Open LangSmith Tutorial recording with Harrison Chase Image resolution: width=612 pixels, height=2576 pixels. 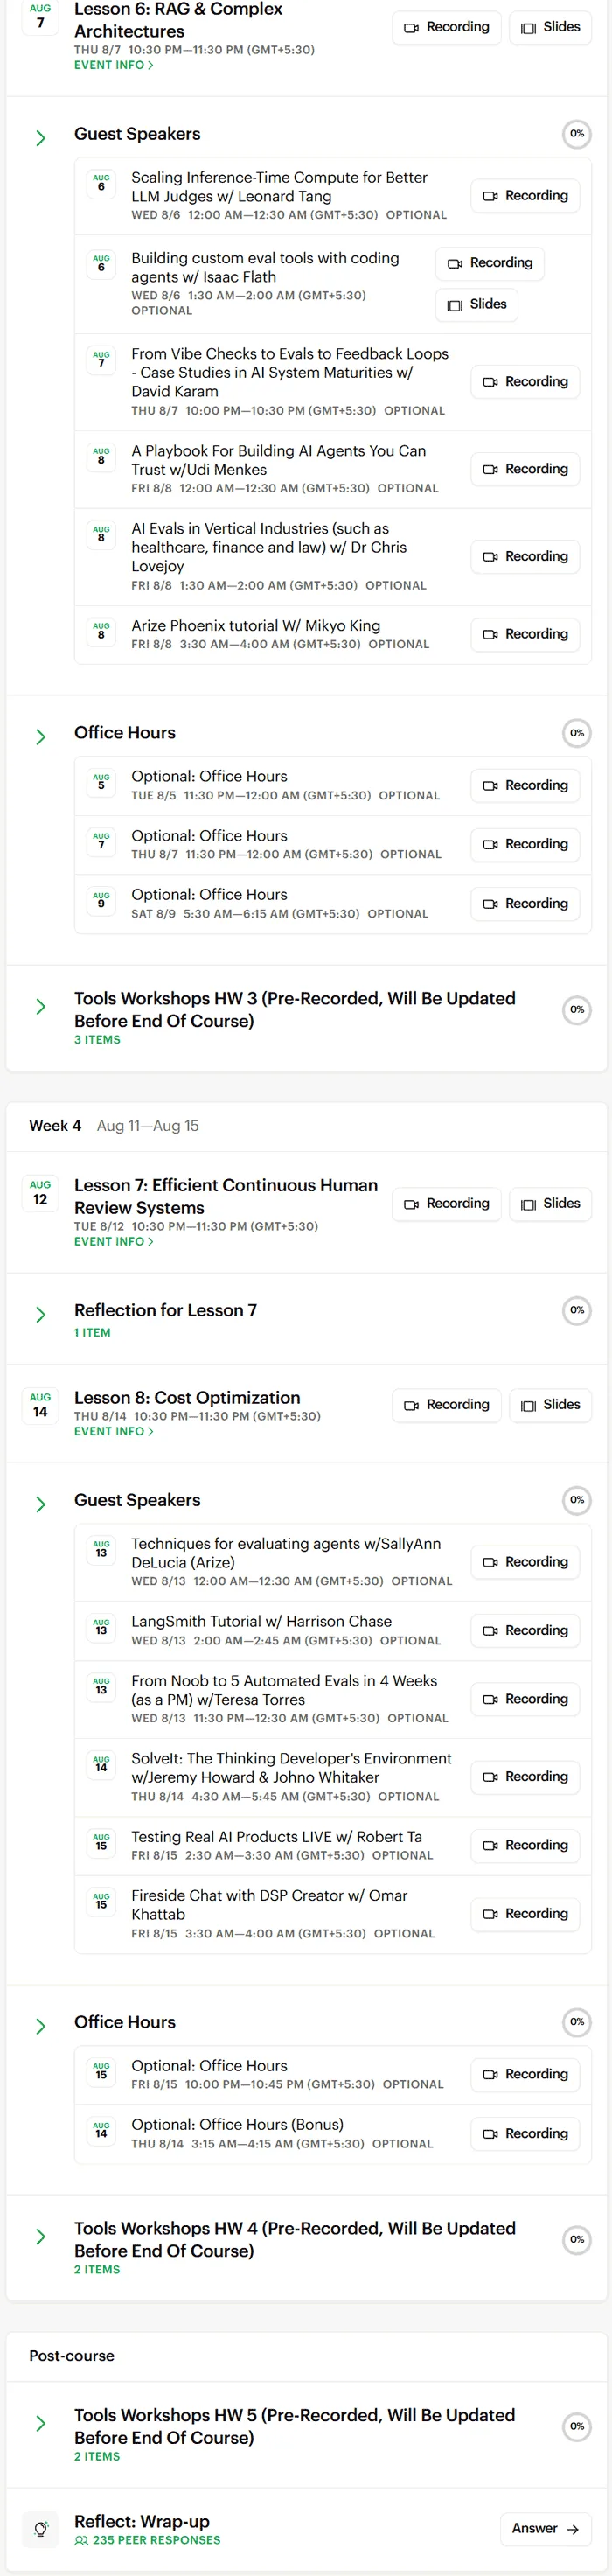tap(525, 1630)
